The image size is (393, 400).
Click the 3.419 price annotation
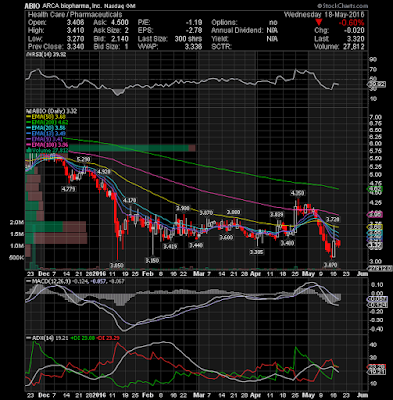tap(170, 246)
